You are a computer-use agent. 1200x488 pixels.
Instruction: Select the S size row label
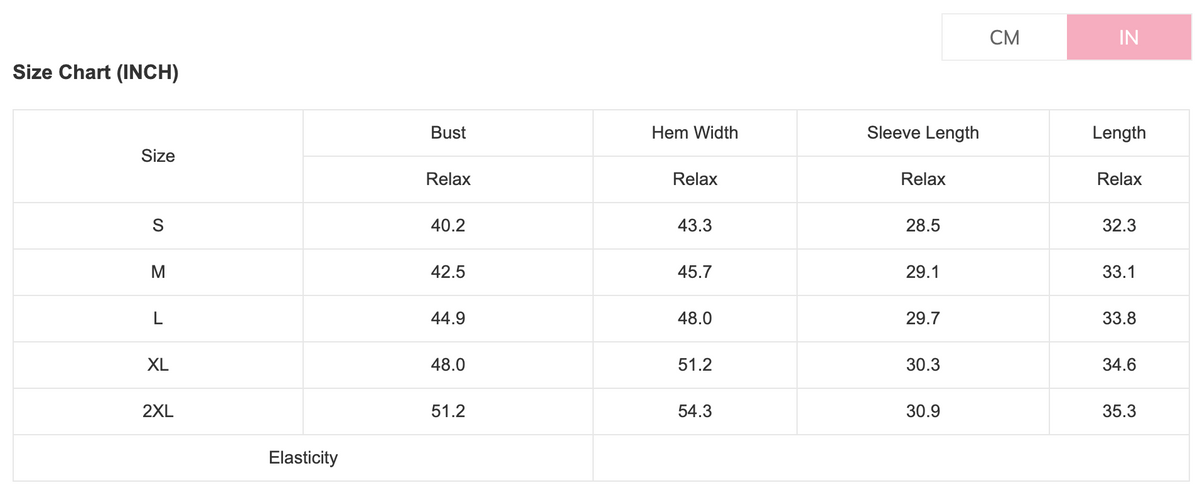pos(158,226)
